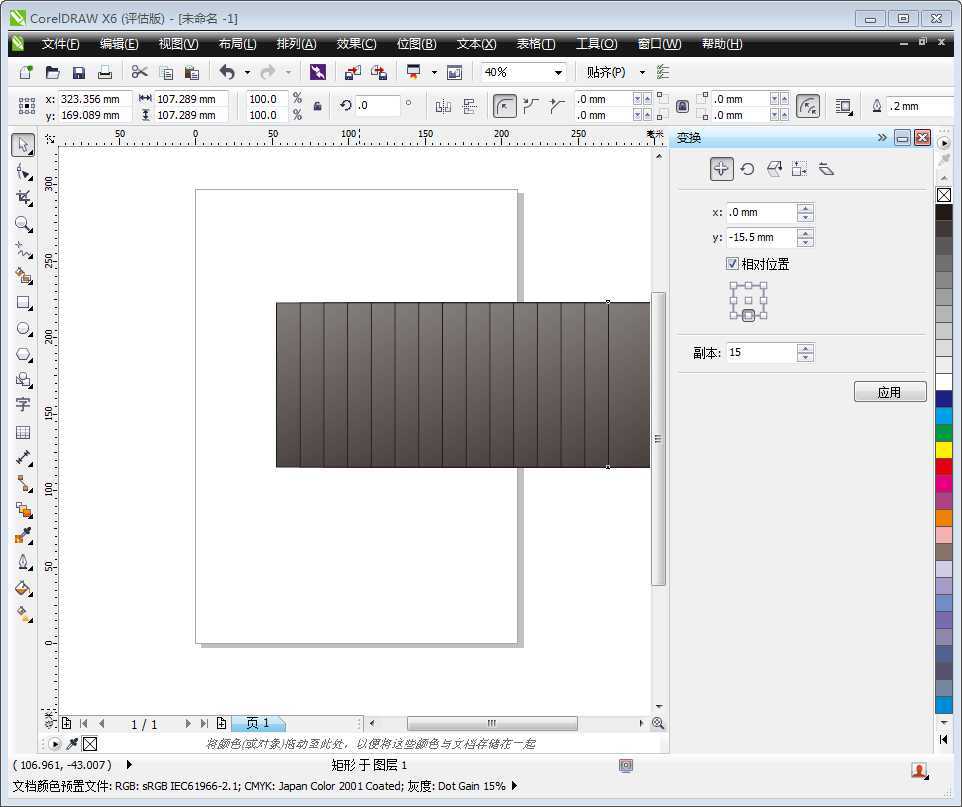Switch to the Rotate transform icon

pyautogui.click(x=747, y=169)
